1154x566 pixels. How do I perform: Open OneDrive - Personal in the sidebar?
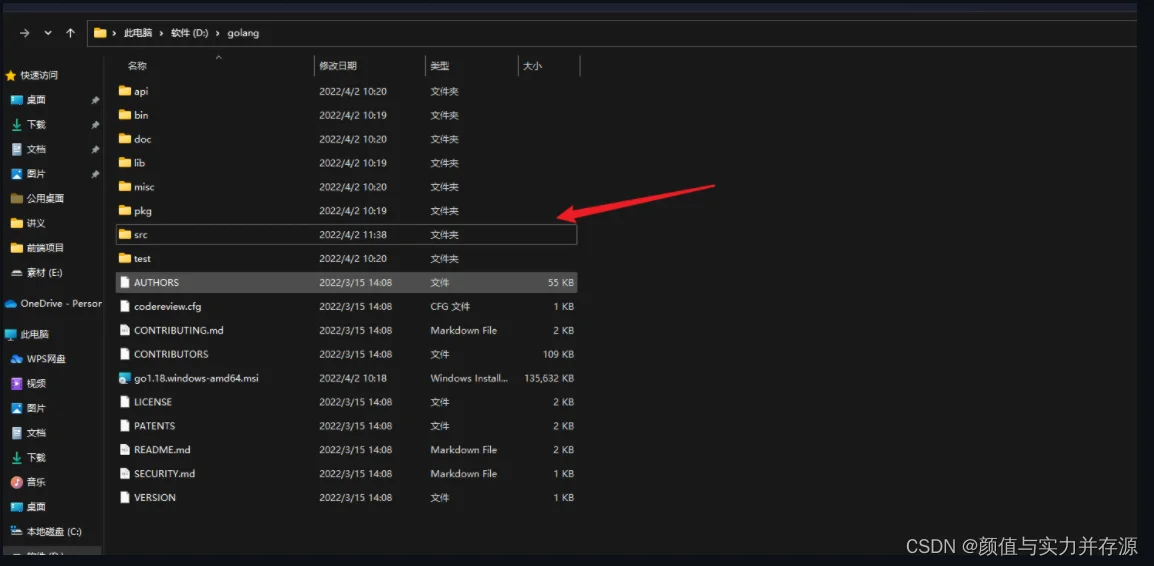click(x=61, y=303)
